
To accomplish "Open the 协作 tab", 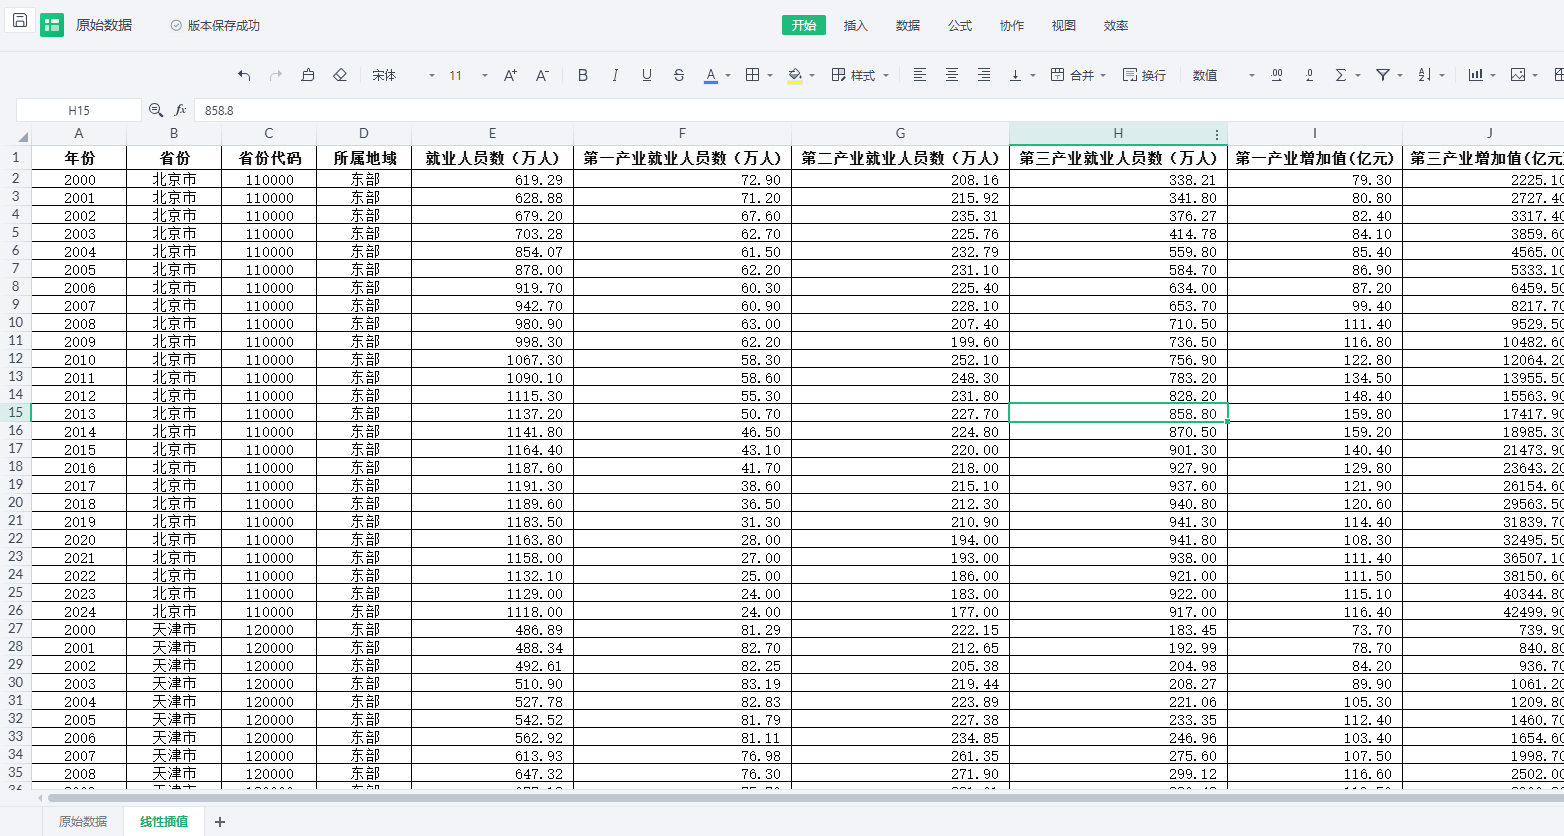I will pos(1012,25).
